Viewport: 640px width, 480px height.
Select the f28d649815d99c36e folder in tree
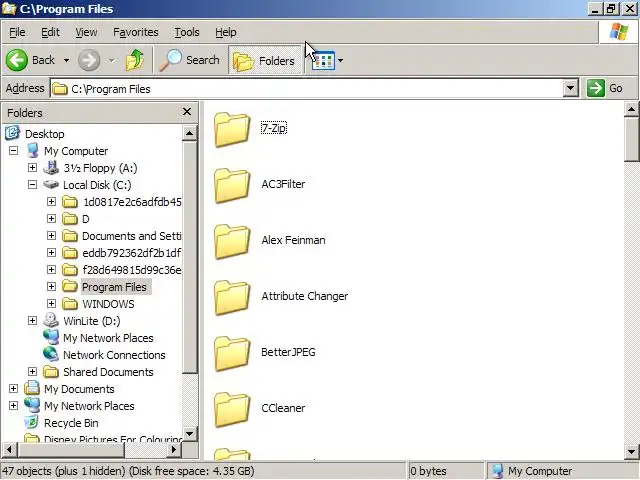(131, 270)
